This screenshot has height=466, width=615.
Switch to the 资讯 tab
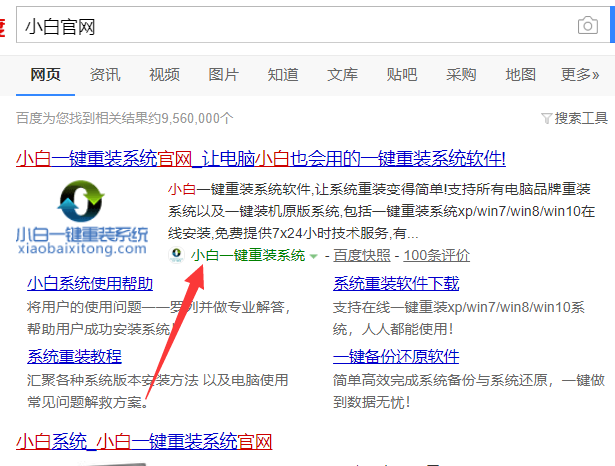tap(105, 74)
